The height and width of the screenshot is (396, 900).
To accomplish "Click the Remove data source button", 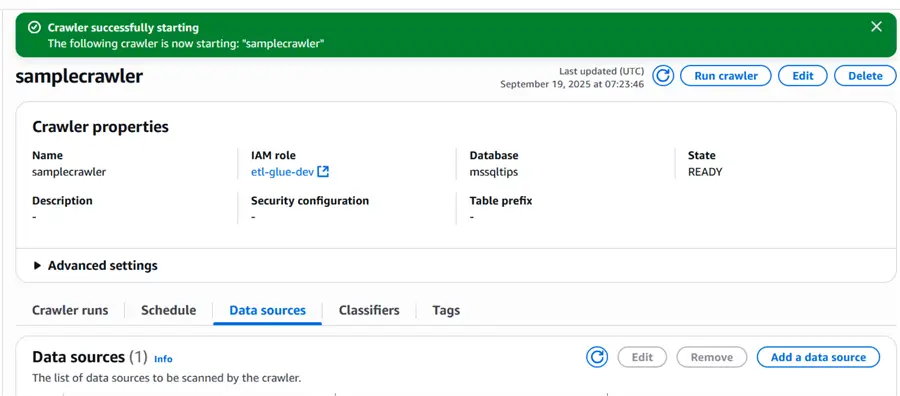I will (x=712, y=357).
